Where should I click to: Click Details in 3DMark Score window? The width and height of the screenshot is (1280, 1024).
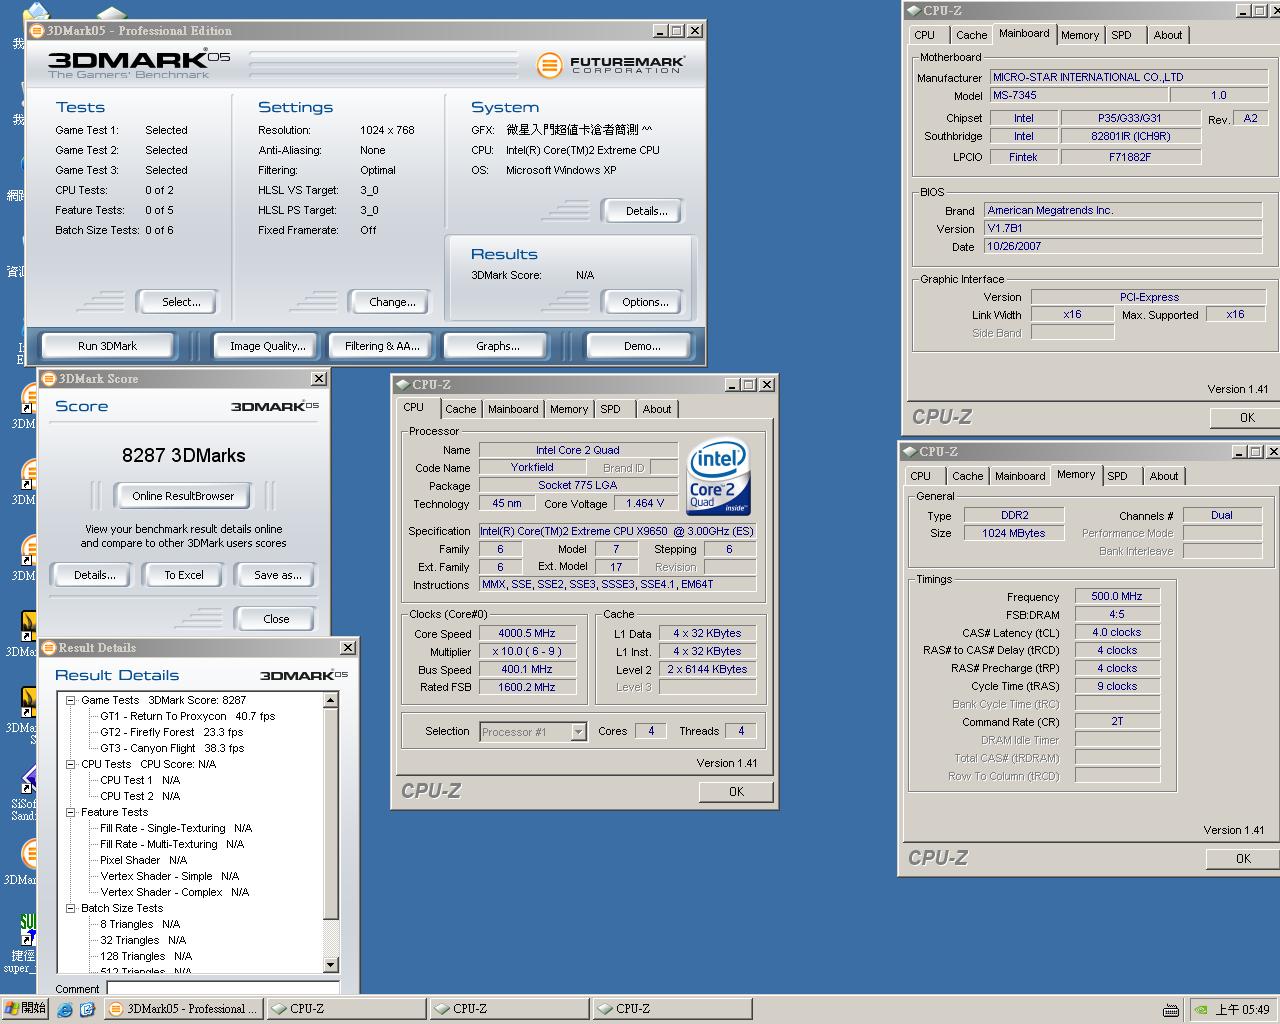[x=94, y=575]
